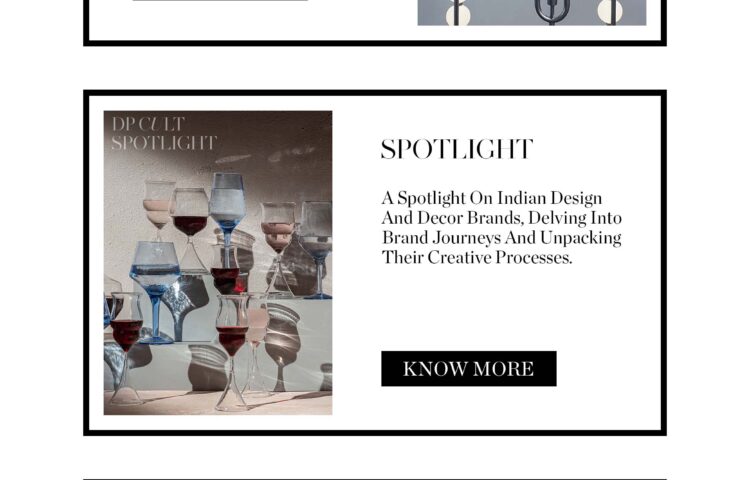Click the partial button edge in the card above
750x480 pixels.
tap(220, 0)
